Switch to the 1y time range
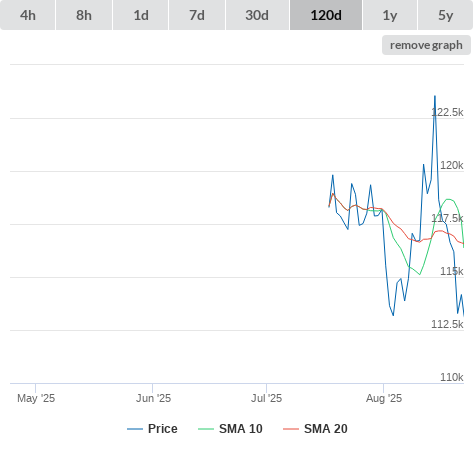Viewport: 474px width, 455px height. pyautogui.click(x=390, y=15)
